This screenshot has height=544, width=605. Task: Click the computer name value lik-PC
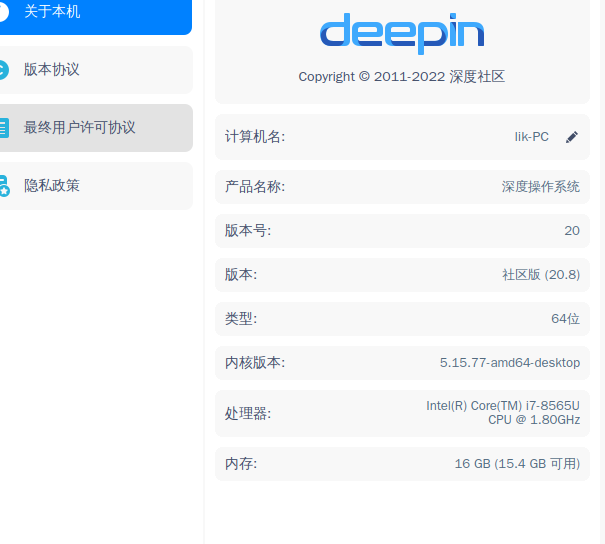click(531, 137)
